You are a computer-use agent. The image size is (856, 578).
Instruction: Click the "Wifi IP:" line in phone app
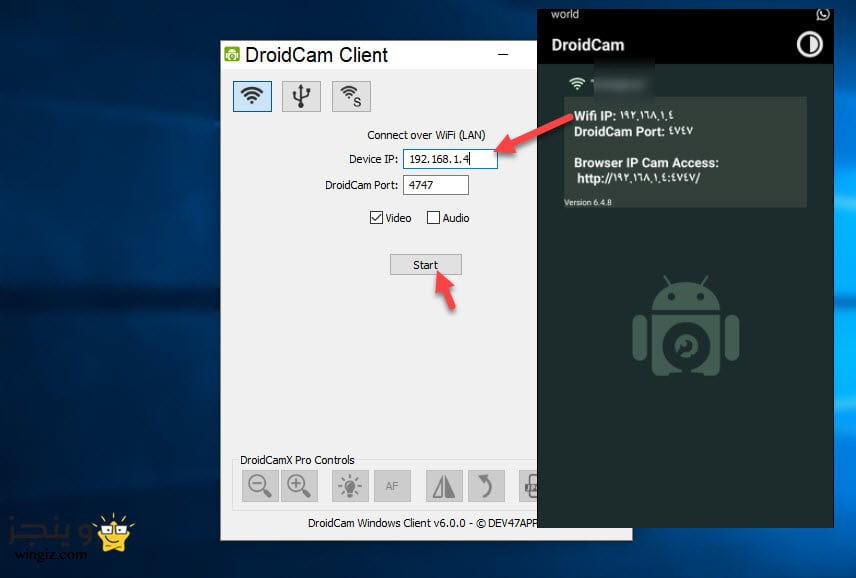pos(623,115)
